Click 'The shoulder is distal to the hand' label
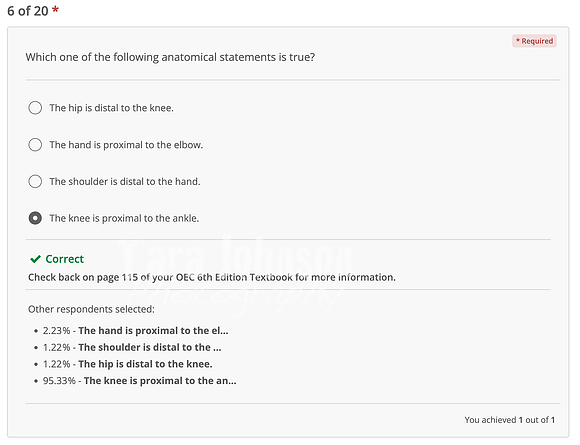Image resolution: width=580 pixels, height=445 pixels. tap(125, 182)
